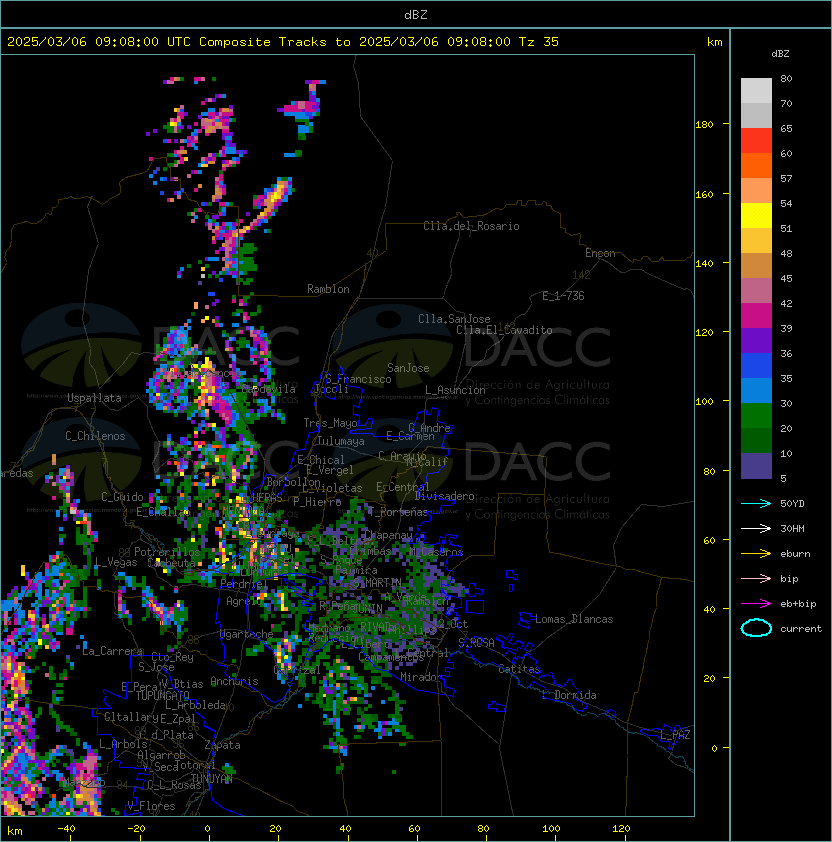This screenshot has height=842, width=832.
Task: Pick the bright yellow dBZ swatch between 54 and 51
Action: point(756,215)
